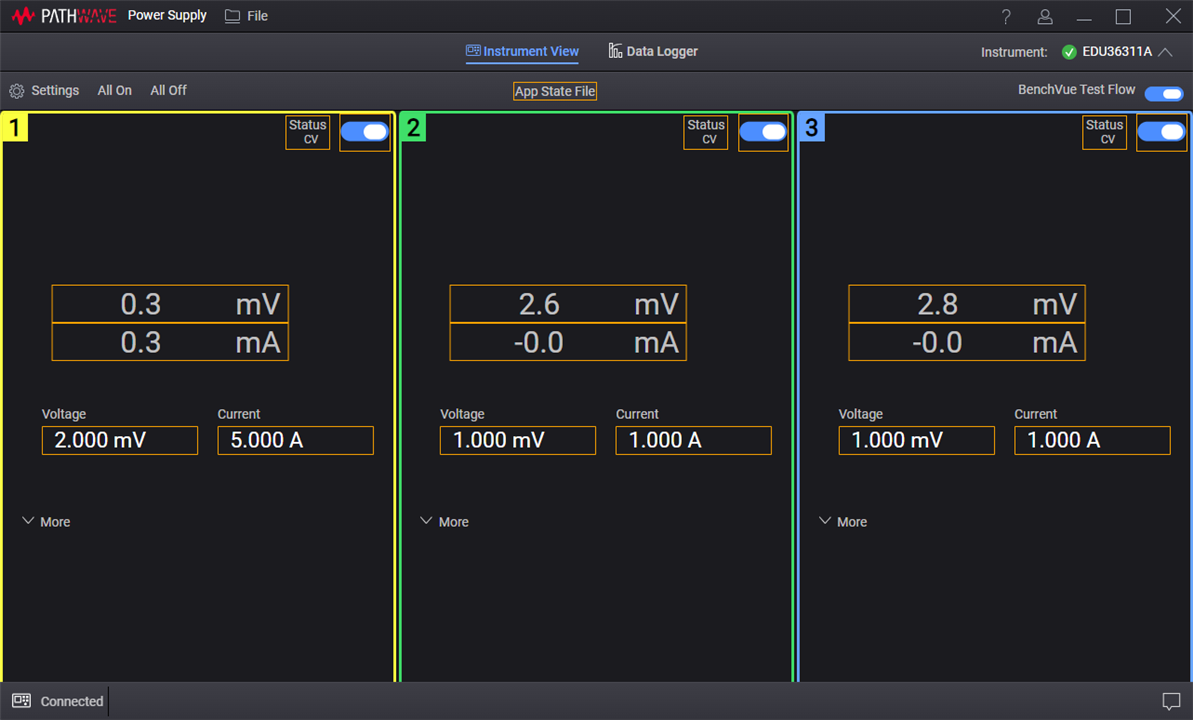Screen dimensions: 1193x720
Task: Click channel 2 measured current -0.0 mA
Action: tap(568, 342)
